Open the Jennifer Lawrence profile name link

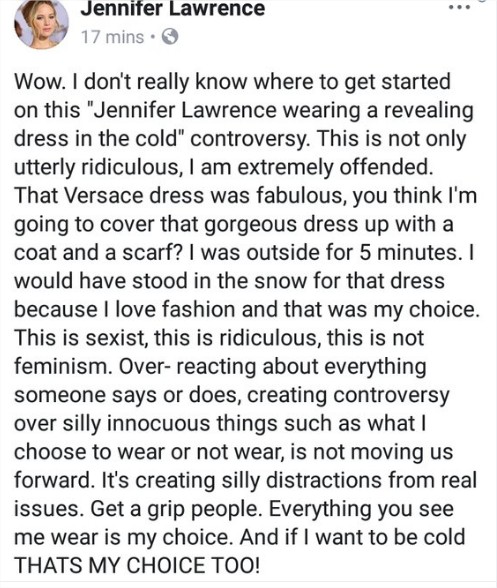pyautogui.click(x=173, y=8)
